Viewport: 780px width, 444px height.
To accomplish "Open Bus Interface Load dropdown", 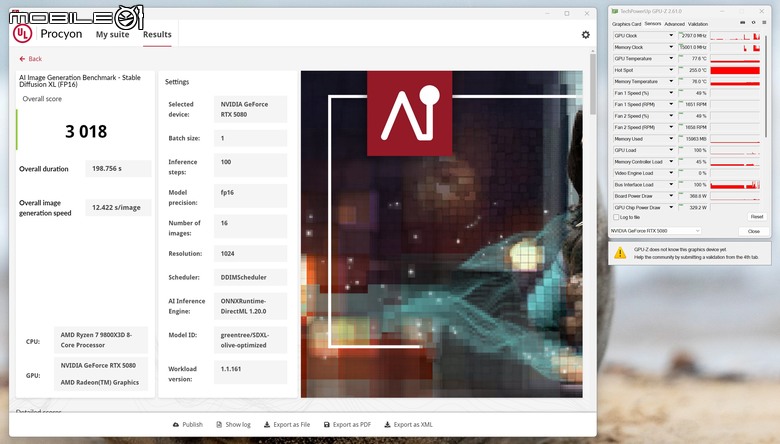I will click(x=671, y=184).
